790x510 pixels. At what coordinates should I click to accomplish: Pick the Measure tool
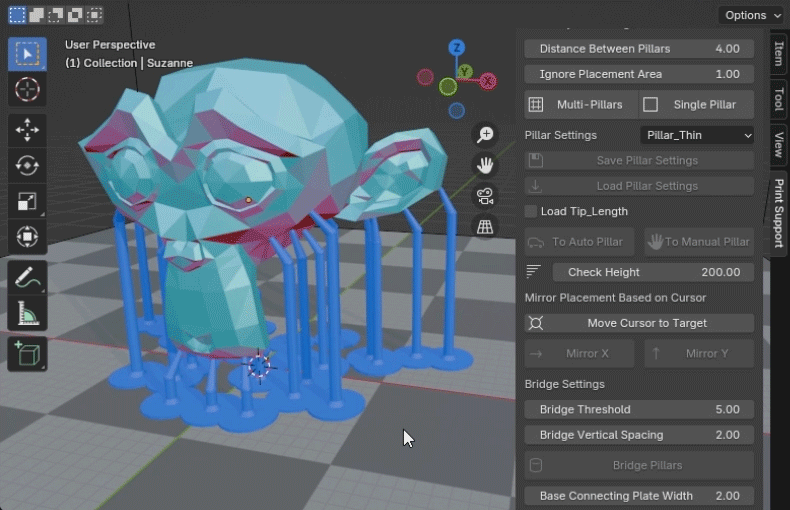27,313
